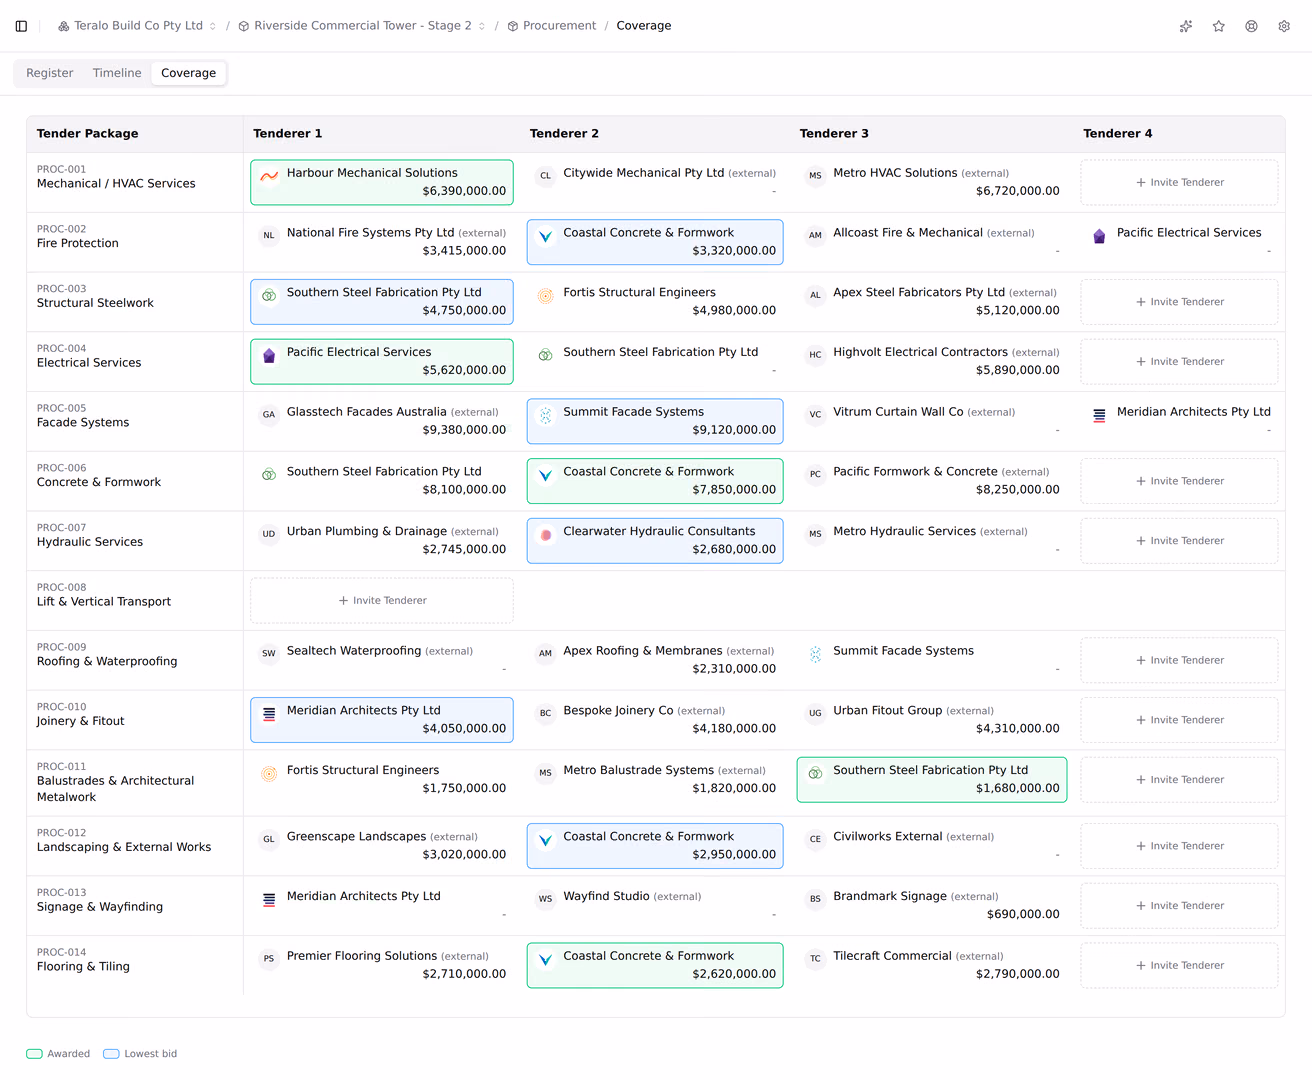Screen dimensions: 1312x1080
Task: Click Apex Roofing & Membranes $2,310,000.00 bid
Action: (x=655, y=660)
